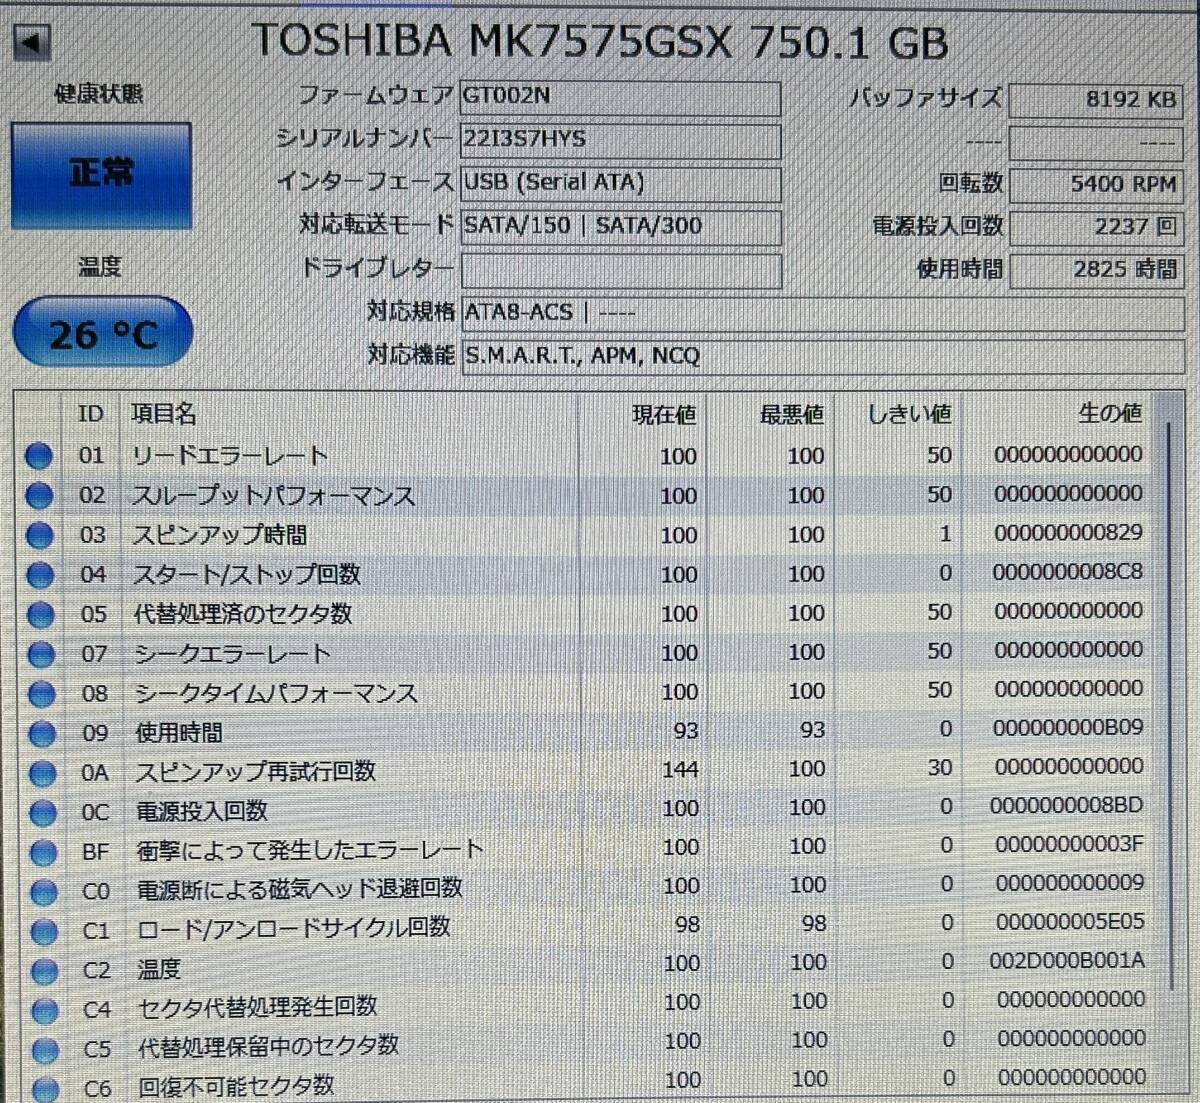Click the status icon for シークタイムパフォーマンス row
This screenshot has height=1103, width=1200.
pos(40,693)
